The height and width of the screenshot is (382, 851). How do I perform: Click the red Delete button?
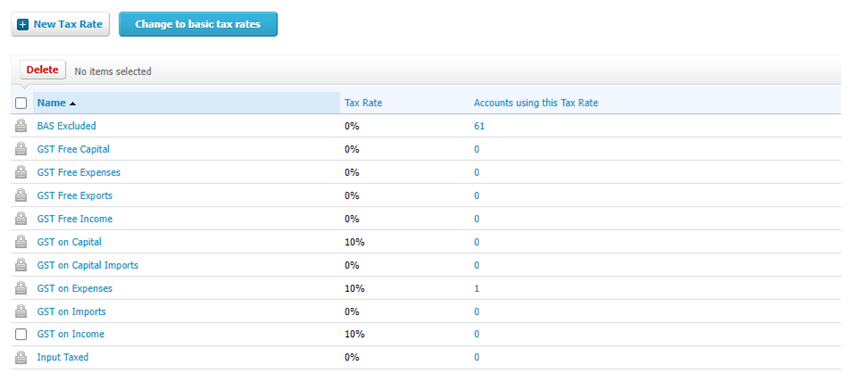coord(42,70)
